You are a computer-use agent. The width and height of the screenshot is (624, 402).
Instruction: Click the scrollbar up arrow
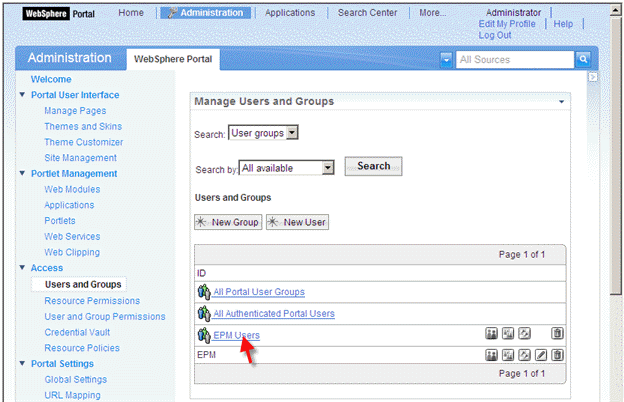[x=616, y=10]
